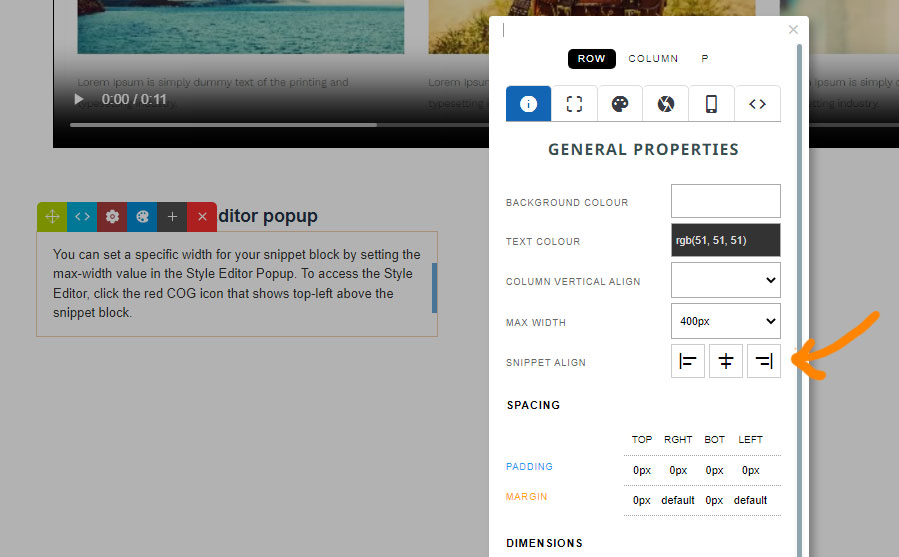The height and width of the screenshot is (557, 899).
Task: Switch to the COLUMN element tab
Action: coord(653,59)
